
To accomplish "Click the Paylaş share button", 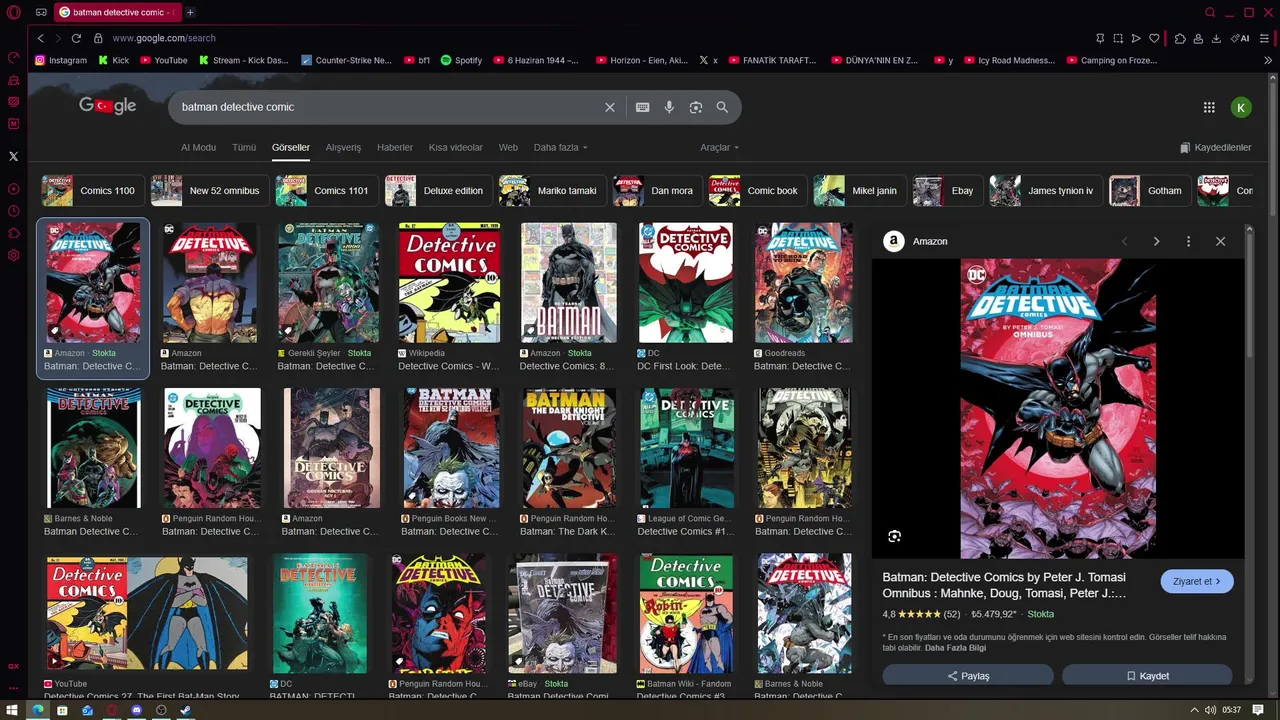I will (x=968, y=676).
